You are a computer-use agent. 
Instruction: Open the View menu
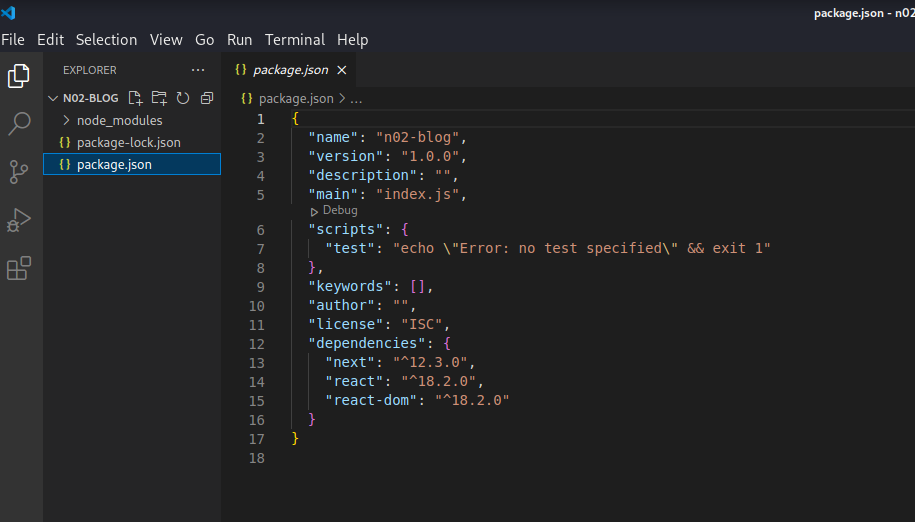click(166, 40)
